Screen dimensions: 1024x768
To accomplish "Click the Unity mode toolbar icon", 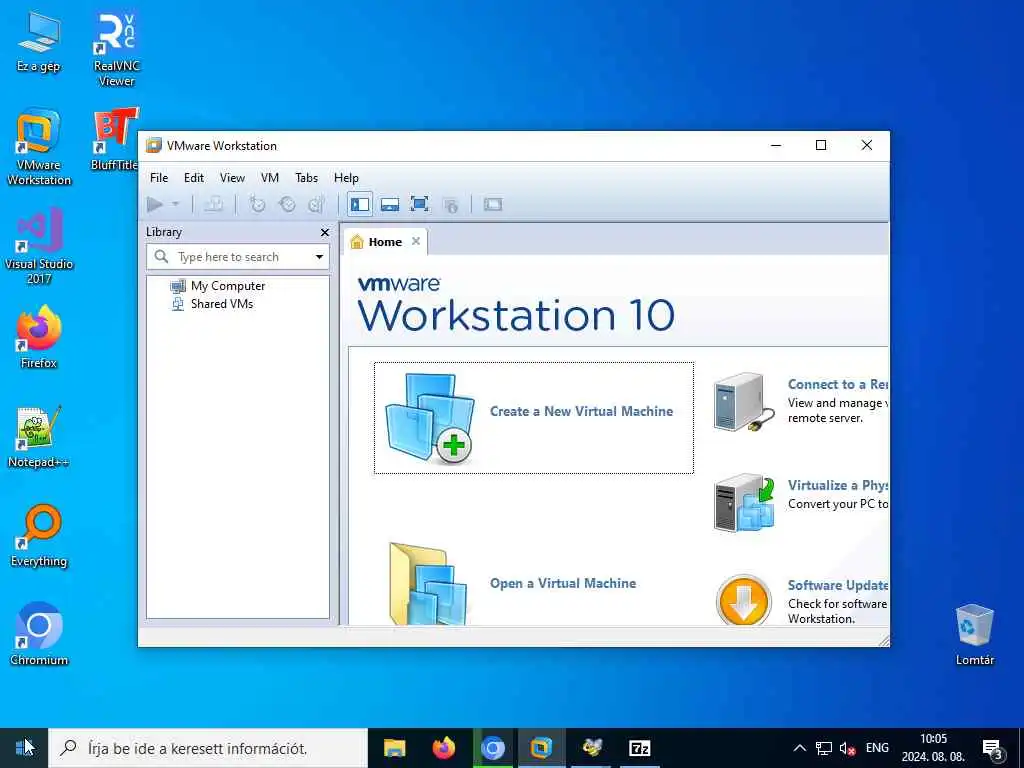I will (450, 204).
